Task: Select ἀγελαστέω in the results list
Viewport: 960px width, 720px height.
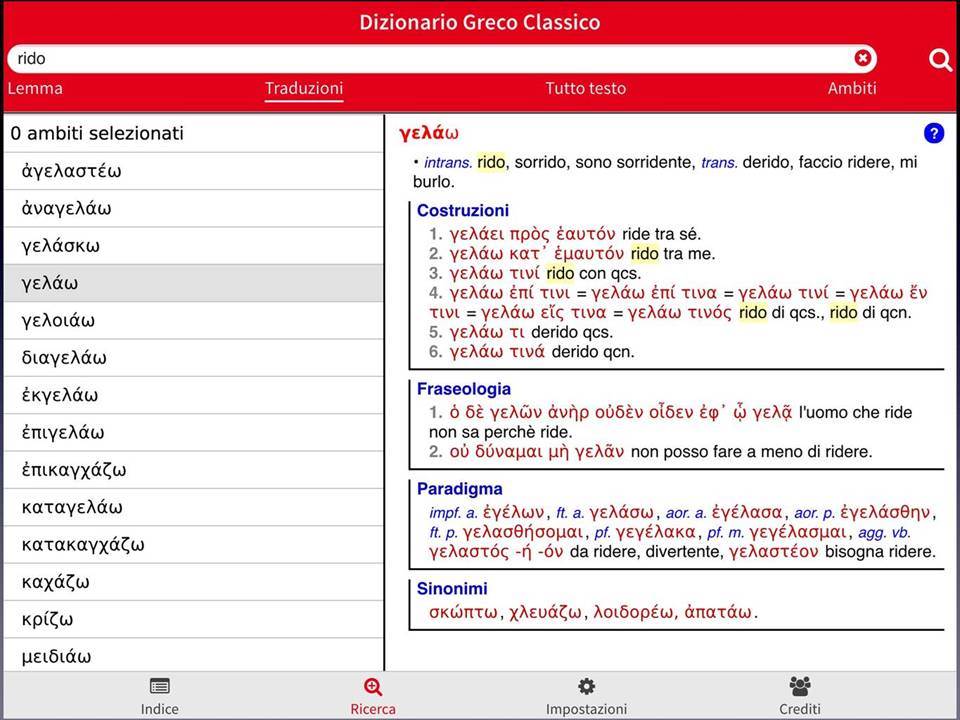Action: click(193, 171)
